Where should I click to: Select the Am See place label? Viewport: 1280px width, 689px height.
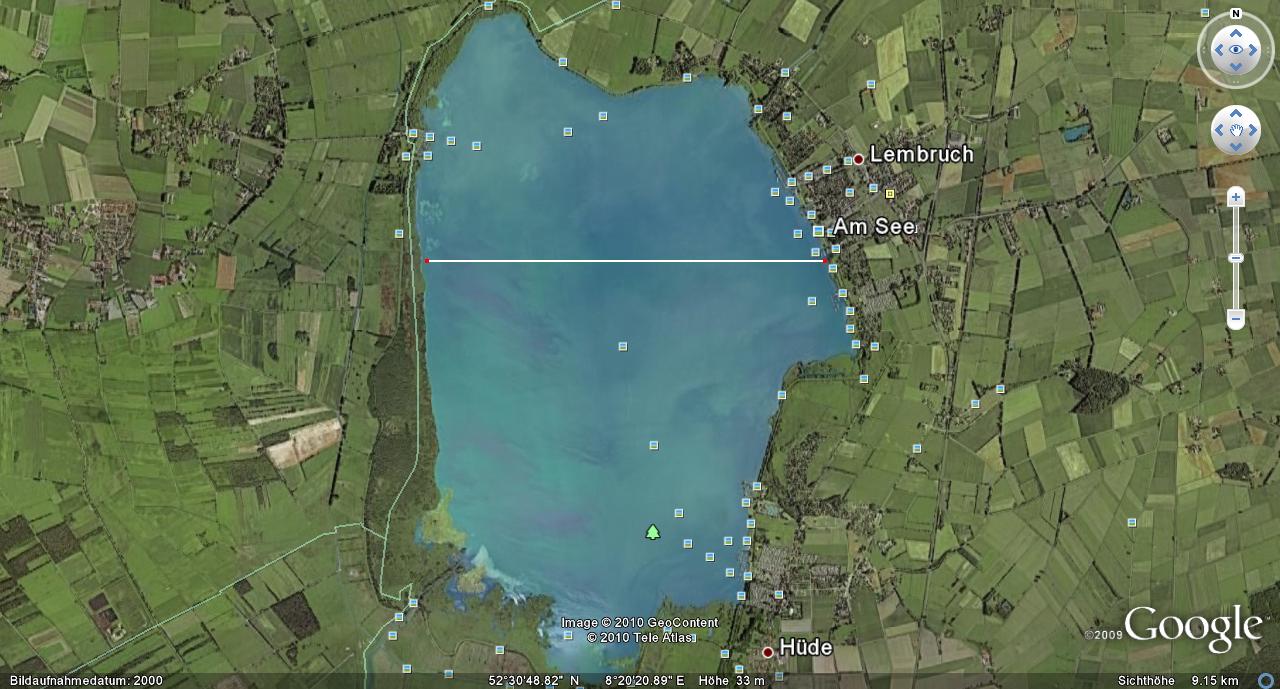(874, 226)
